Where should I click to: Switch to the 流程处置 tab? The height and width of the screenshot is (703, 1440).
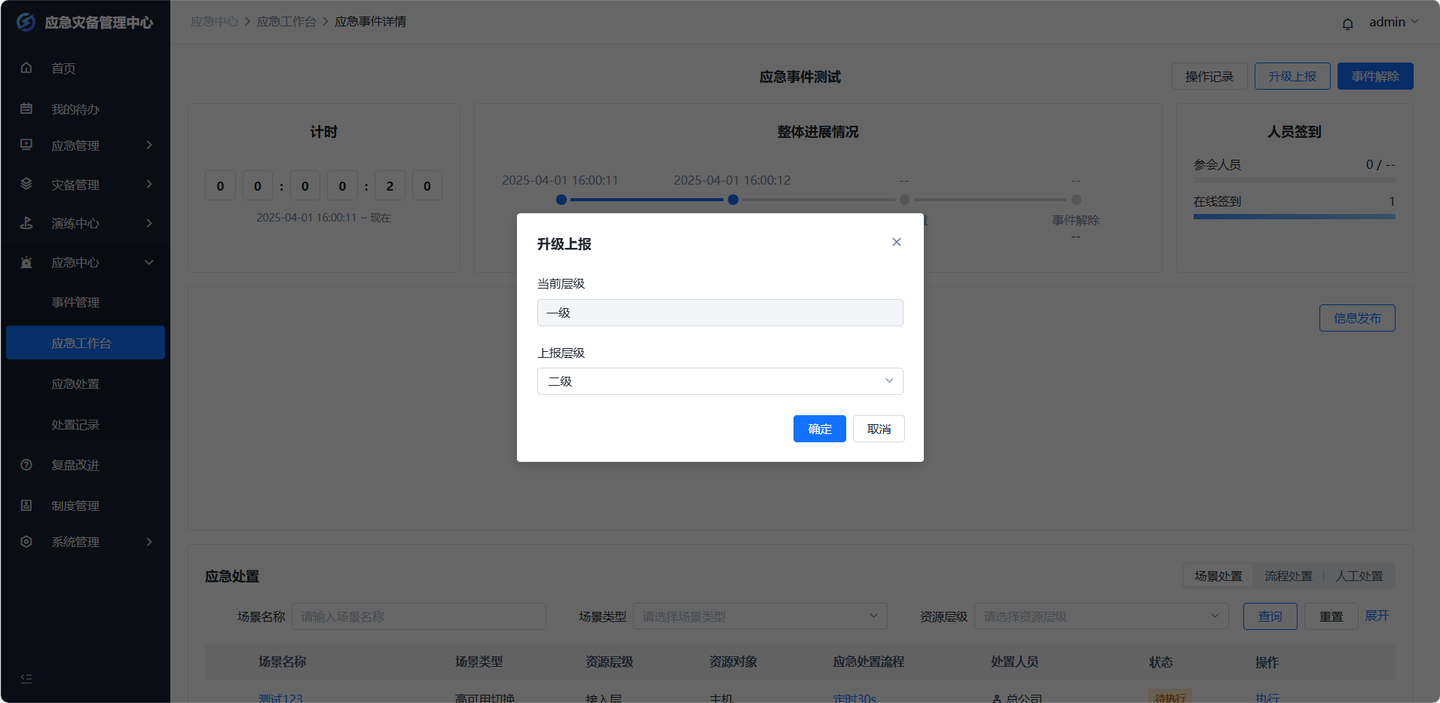(x=1288, y=576)
